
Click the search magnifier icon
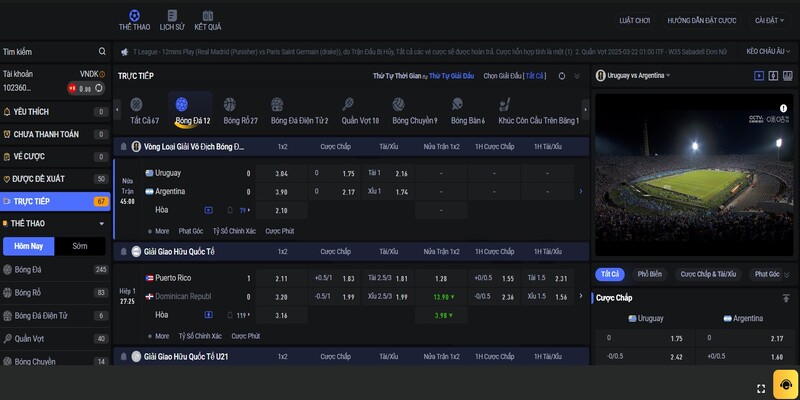[x=102, y=51]
